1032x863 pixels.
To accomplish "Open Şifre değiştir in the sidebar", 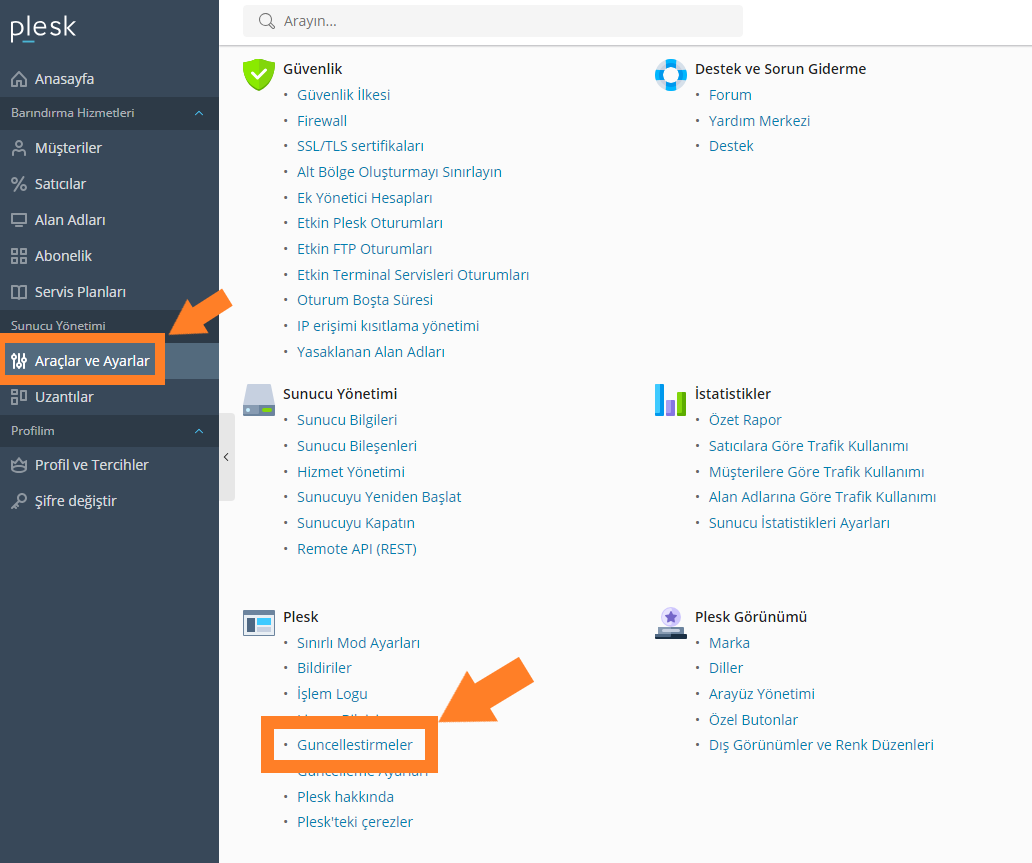I will [x=76, y=501].
